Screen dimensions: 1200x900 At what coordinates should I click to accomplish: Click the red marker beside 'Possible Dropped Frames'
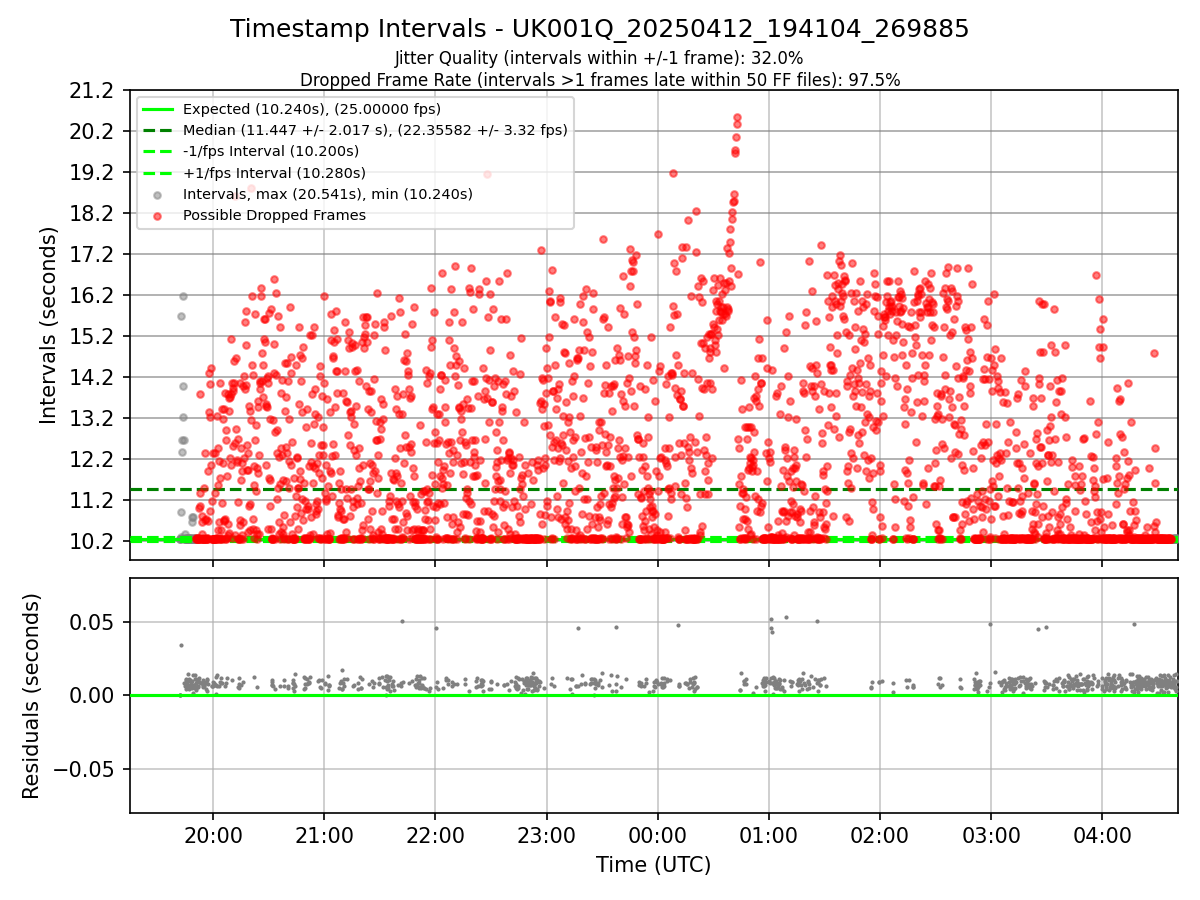[159, 215]
